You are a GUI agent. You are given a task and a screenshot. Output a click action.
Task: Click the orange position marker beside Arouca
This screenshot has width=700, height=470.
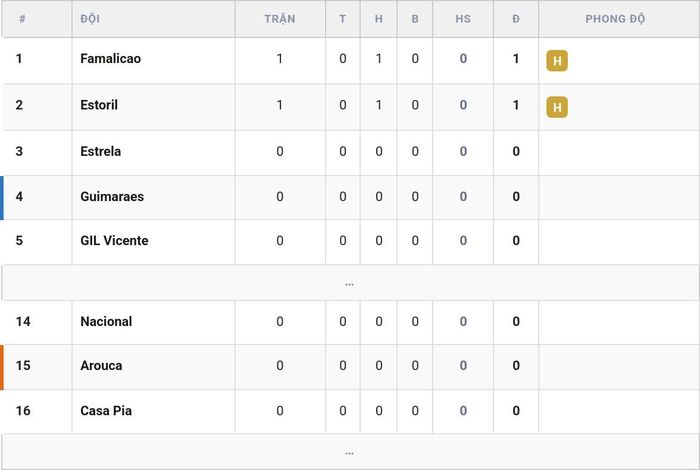[x=2, y=367]
